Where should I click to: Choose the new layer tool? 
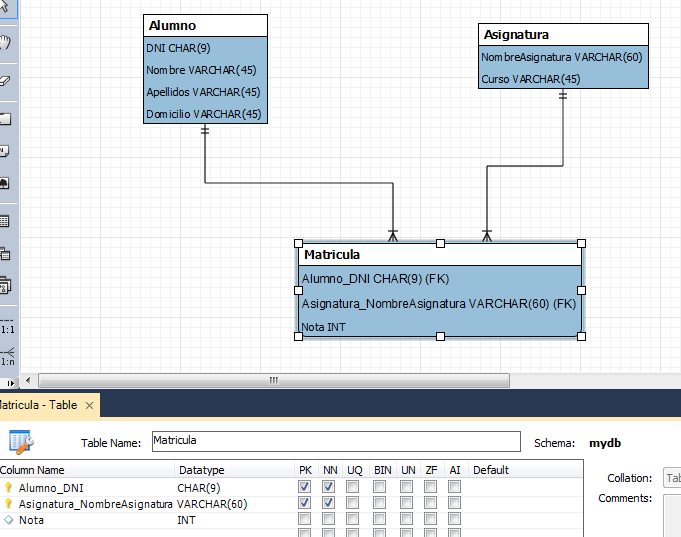5,119
